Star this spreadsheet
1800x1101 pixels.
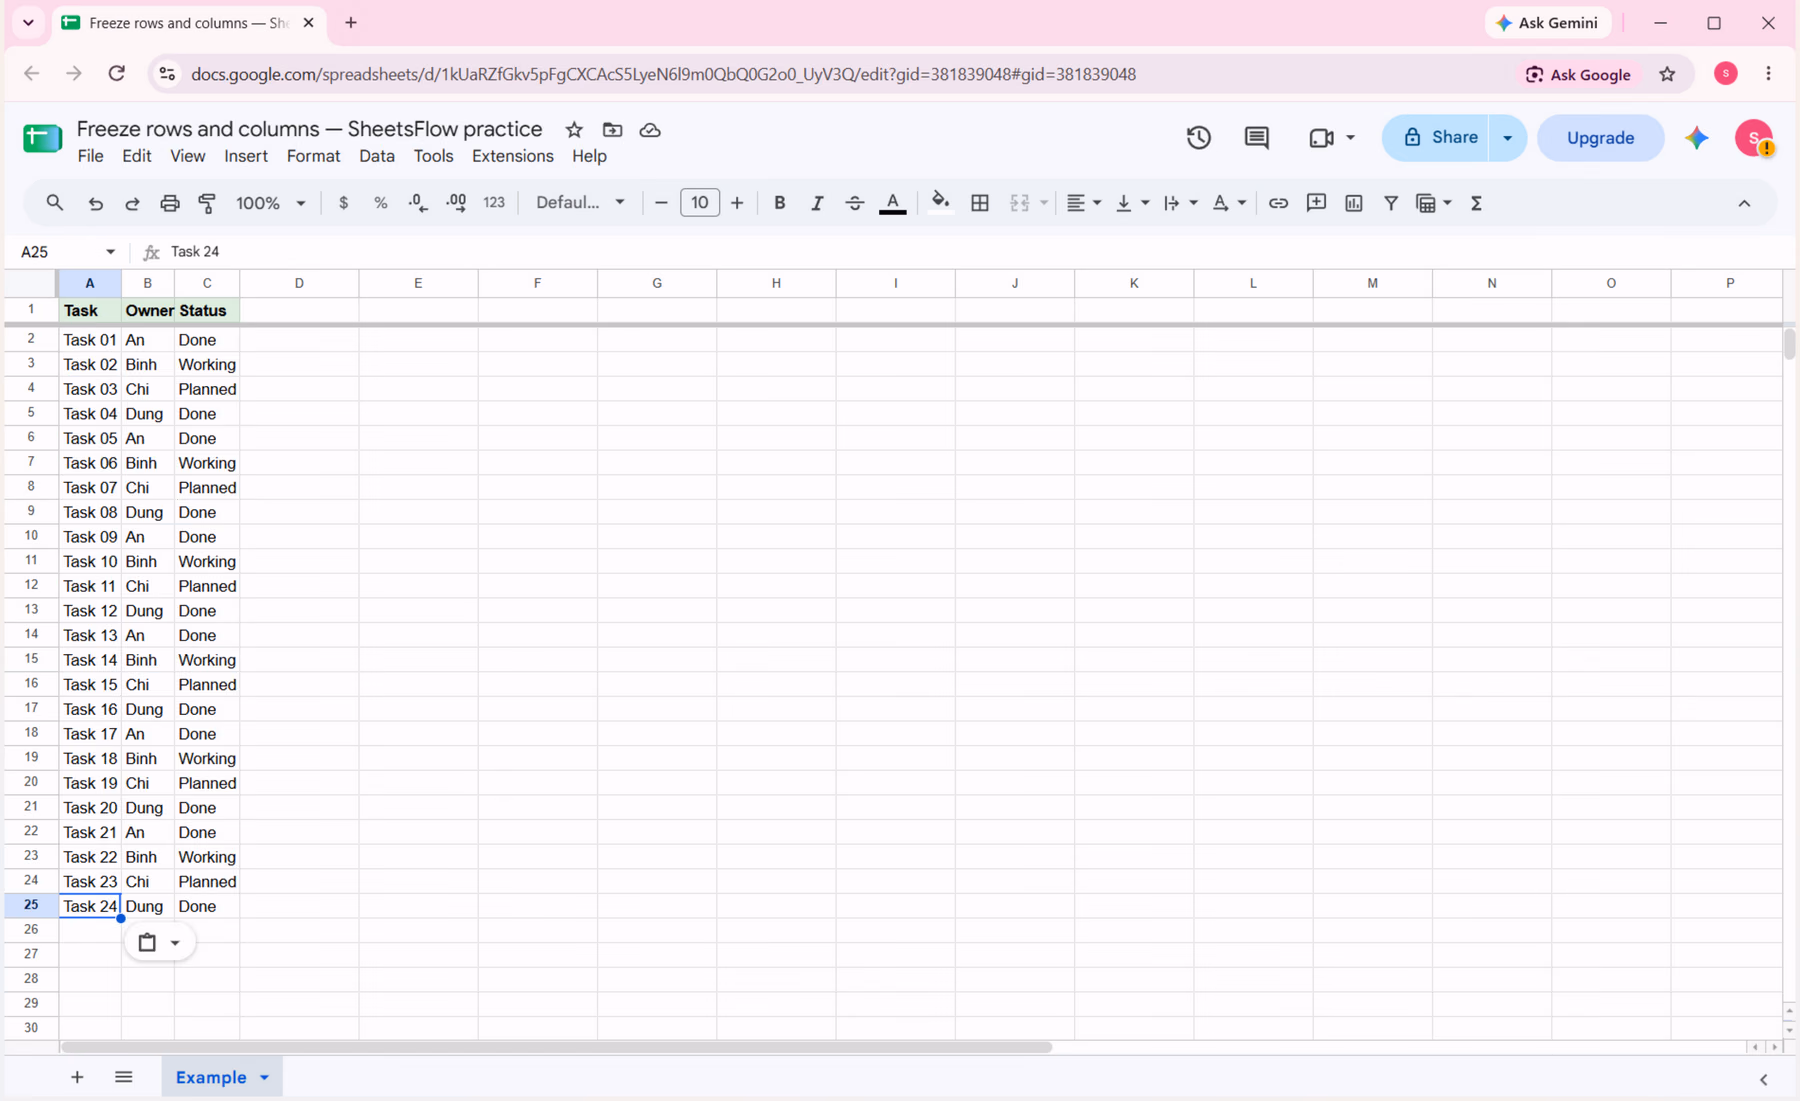coord(574,130)
